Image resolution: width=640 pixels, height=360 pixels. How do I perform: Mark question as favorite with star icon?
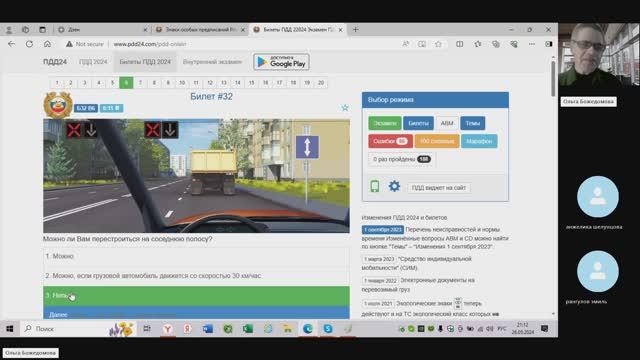[345, 108]
